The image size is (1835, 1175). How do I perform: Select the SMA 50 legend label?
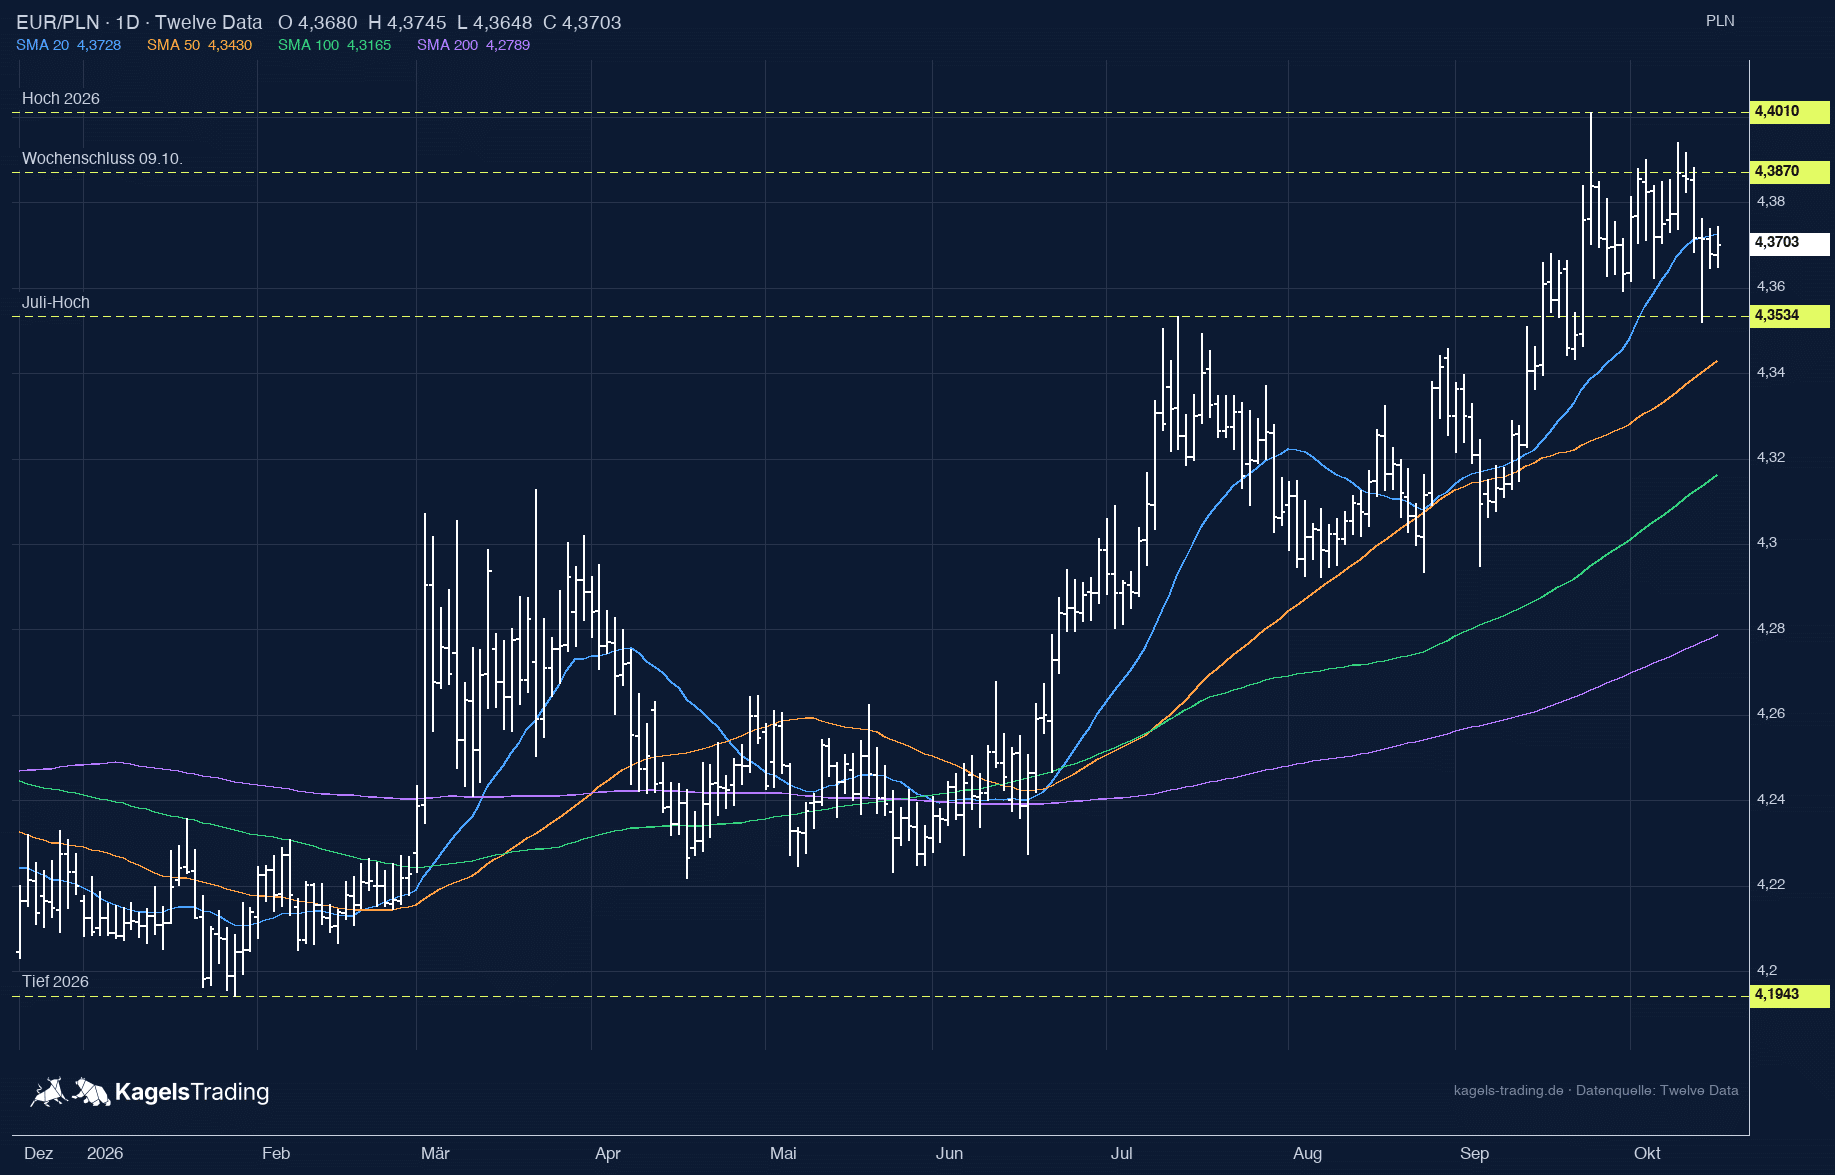coord(199,45)
